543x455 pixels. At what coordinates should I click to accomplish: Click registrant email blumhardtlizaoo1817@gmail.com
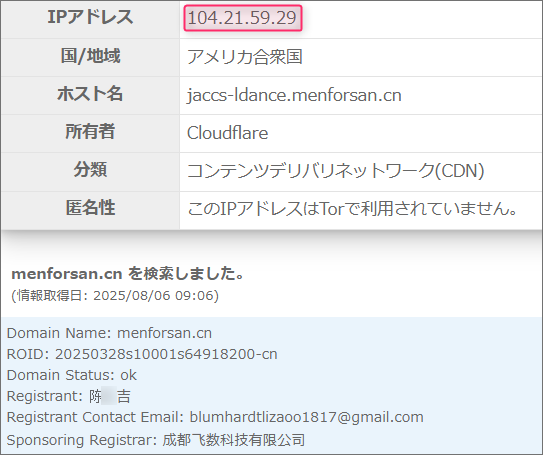point(306,418)
